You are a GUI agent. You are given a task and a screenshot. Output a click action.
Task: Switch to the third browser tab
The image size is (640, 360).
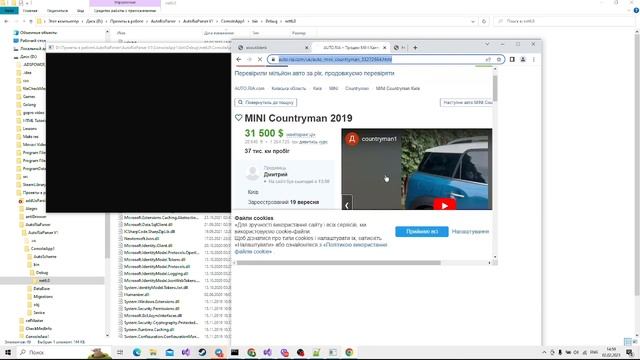tap(400, 48)
